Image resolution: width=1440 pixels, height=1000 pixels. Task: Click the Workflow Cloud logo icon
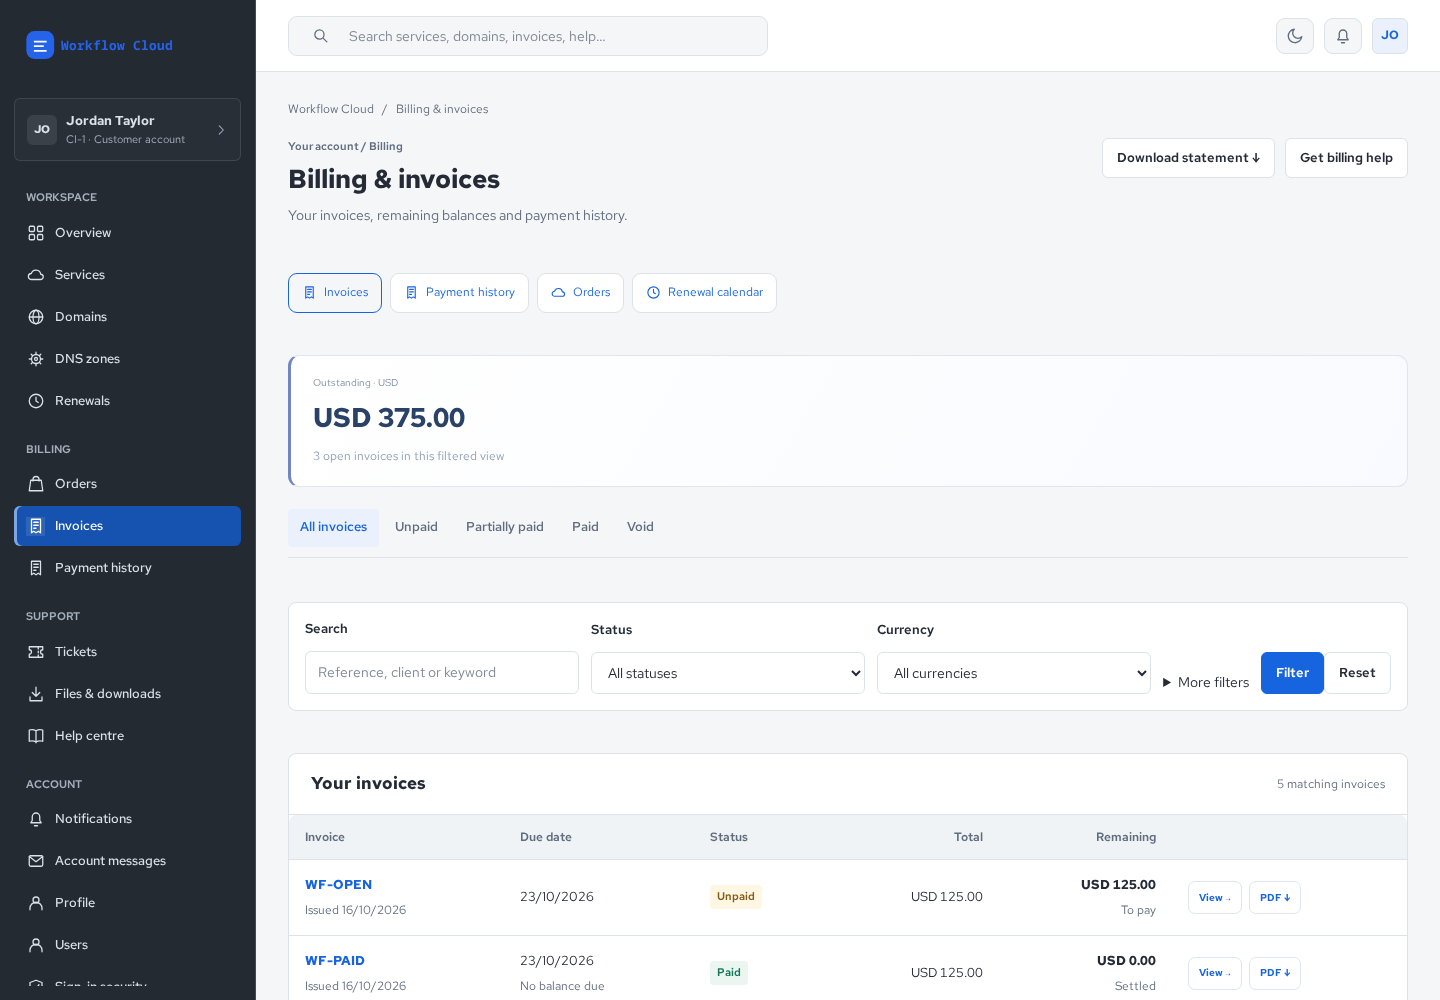40,45
